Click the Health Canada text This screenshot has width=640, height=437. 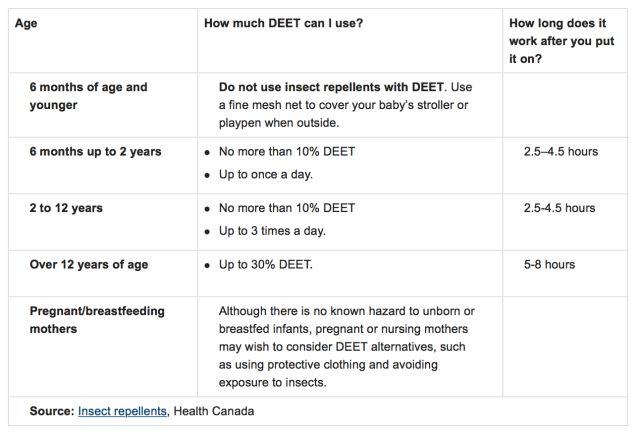pos(213,411)
